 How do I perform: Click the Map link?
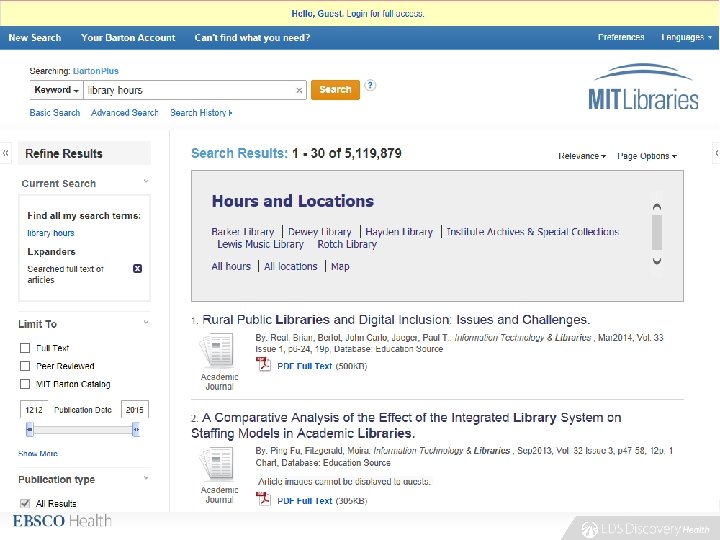coord(340,266)
